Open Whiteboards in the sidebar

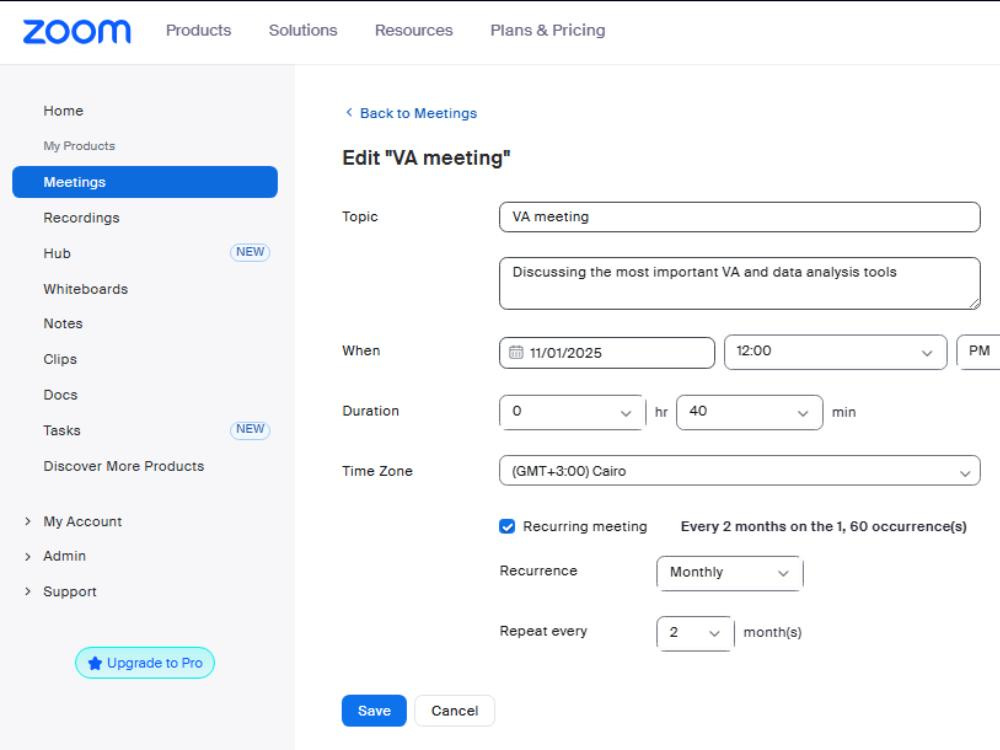pyautogui.click(x=85, y=289)
